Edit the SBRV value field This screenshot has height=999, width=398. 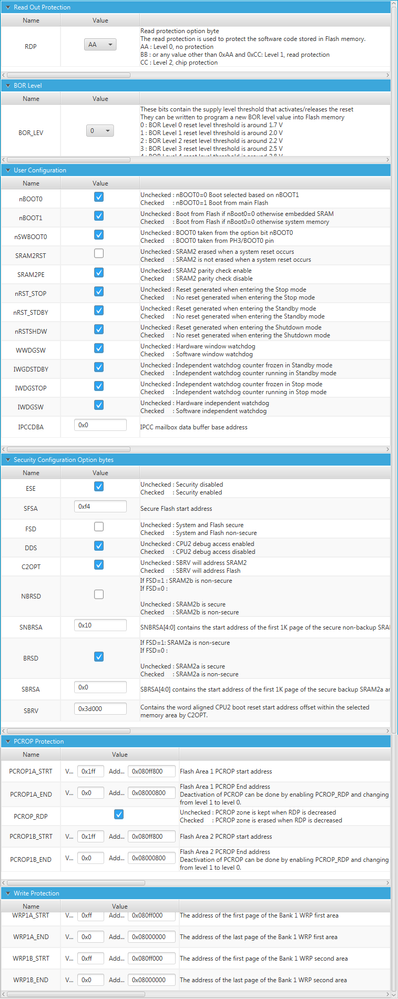click(100, 708)
